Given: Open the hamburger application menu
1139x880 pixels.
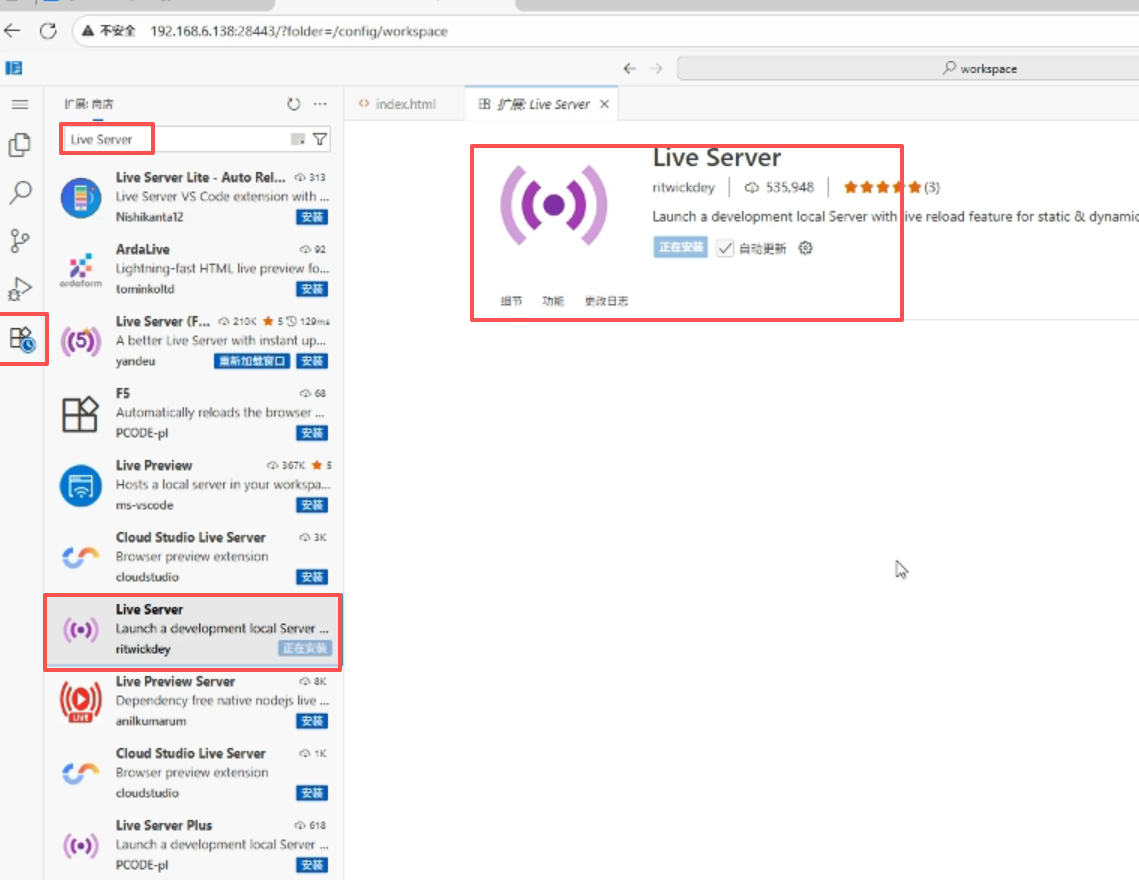Looking at the screenshot, I should tap(19, 104).
